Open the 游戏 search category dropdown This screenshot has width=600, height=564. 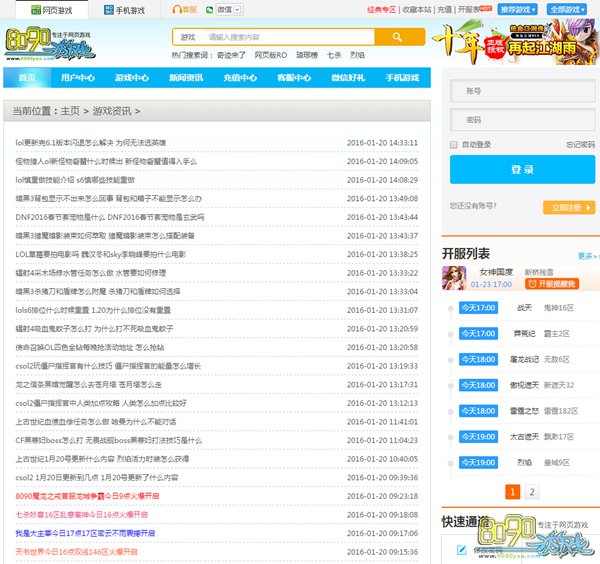186,37
